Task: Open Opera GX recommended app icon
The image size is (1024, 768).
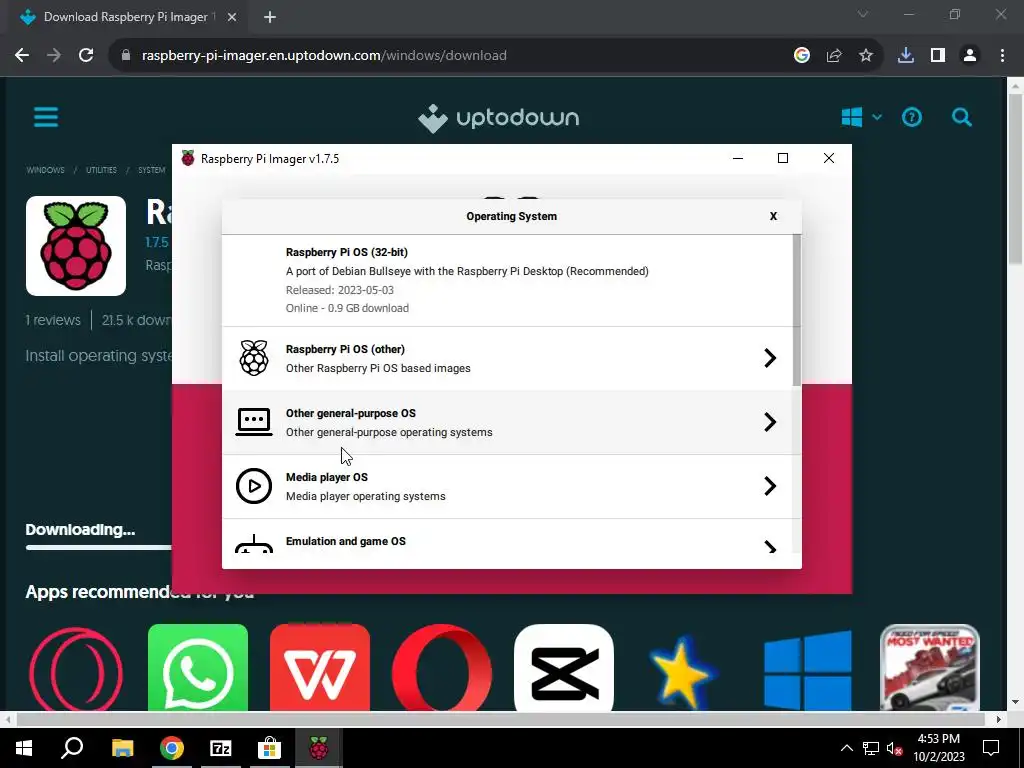Action: coord(76,668)
